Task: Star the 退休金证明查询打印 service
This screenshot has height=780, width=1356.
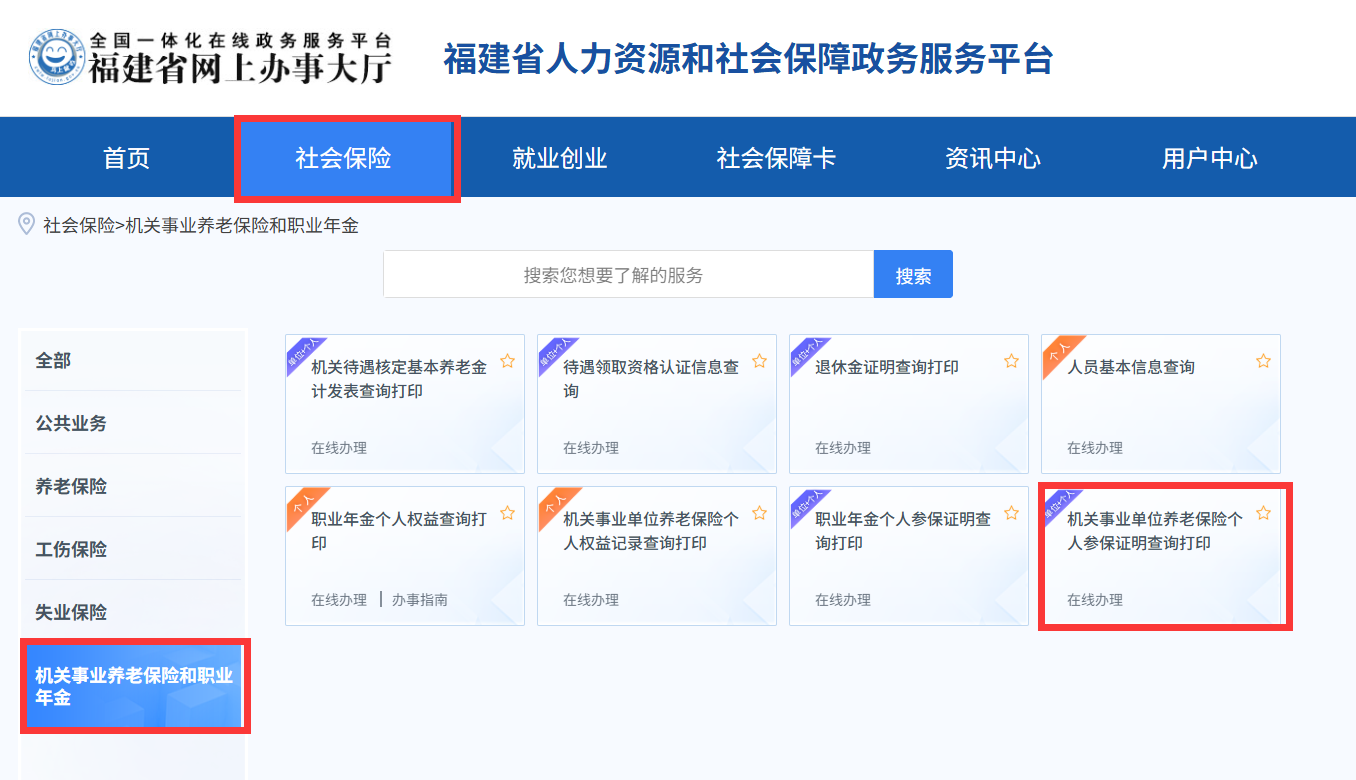Action: click(x=1011, y=361)
